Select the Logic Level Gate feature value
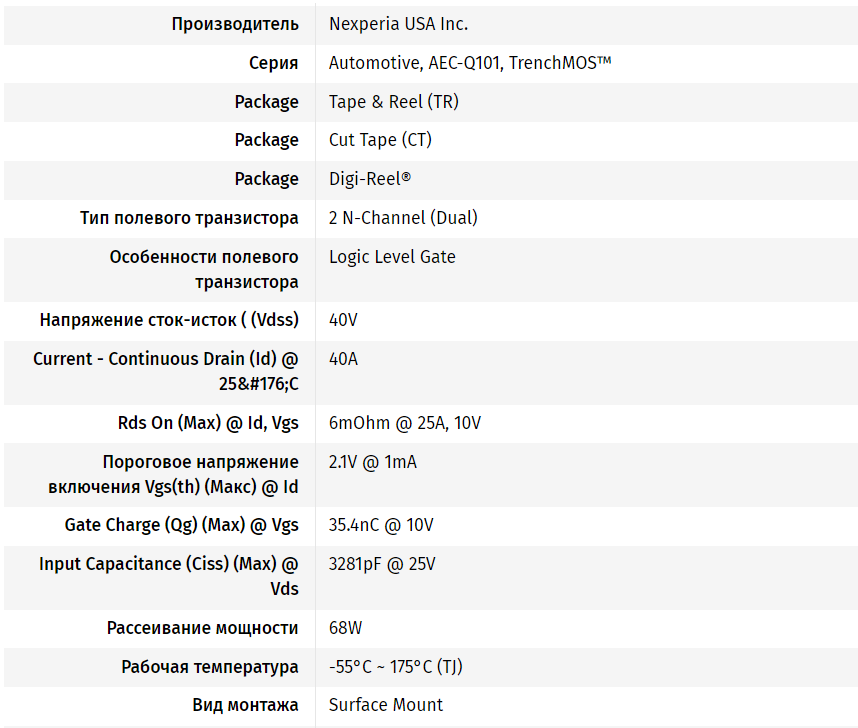Screen dimensions: 858x728 pyautogui.click(x=392, y=257)
